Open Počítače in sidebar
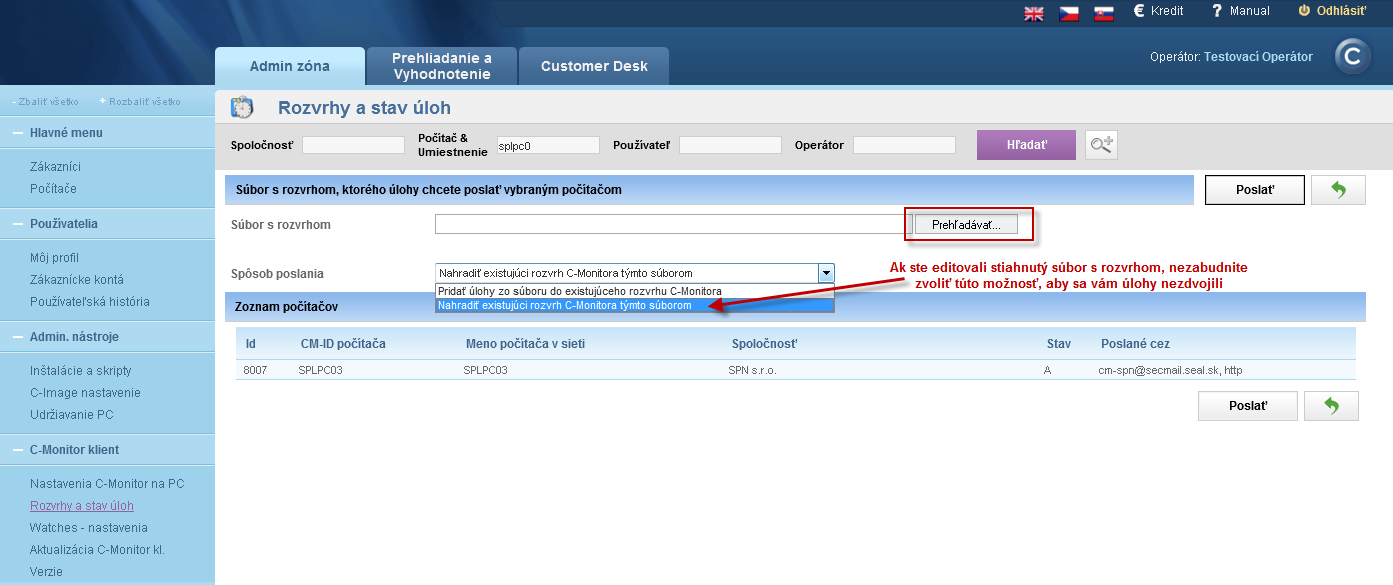Image resolution: width=1393 pixels, height=585 pixels. (x=53, y=189)
